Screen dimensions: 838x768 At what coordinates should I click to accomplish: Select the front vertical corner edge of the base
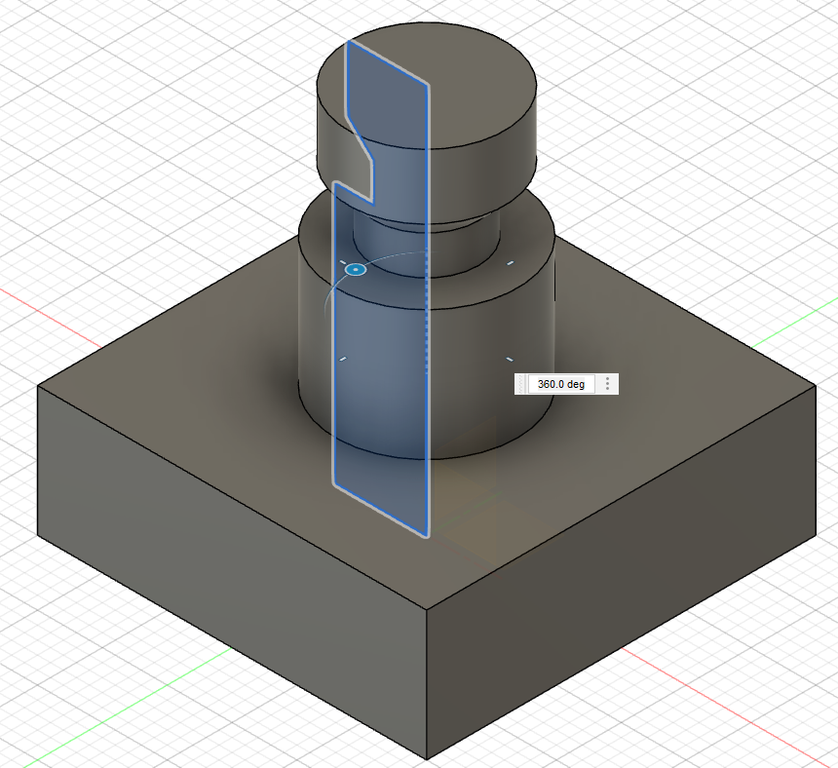428,680
